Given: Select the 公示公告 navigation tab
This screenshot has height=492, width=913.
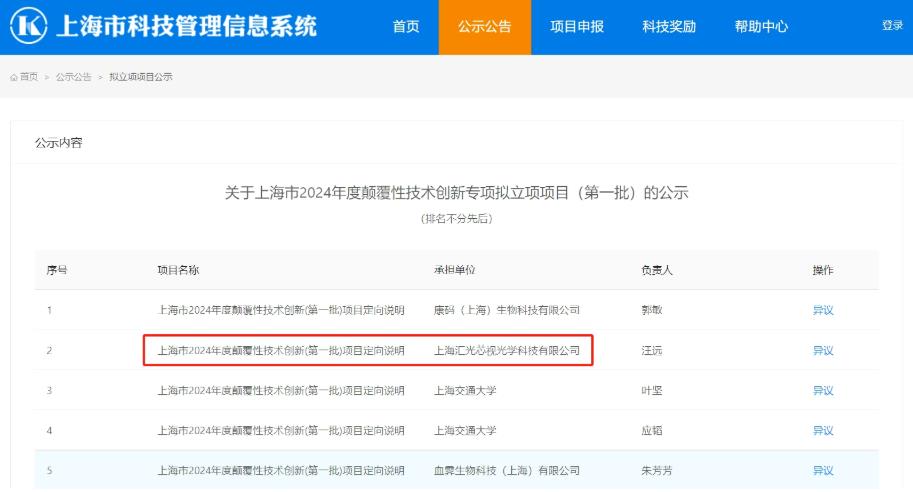Looking at the screenshot, I should coord(484,27).
